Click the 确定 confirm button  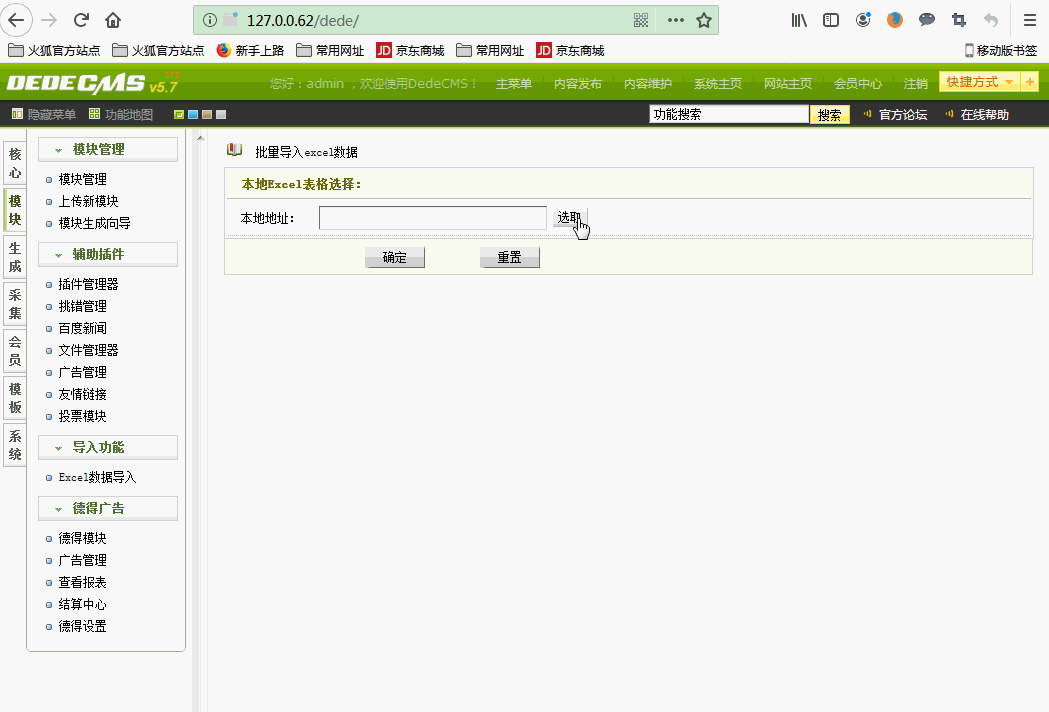tap(394, 257)
